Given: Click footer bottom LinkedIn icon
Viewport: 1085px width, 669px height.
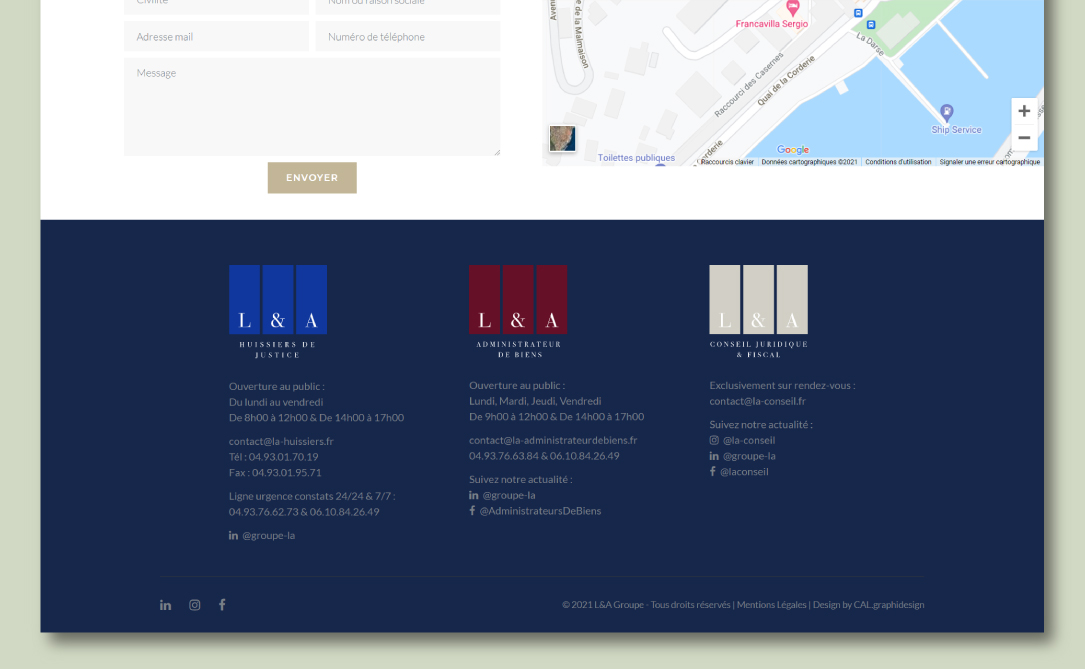Looking at the screenshot, I should point(165,605).
